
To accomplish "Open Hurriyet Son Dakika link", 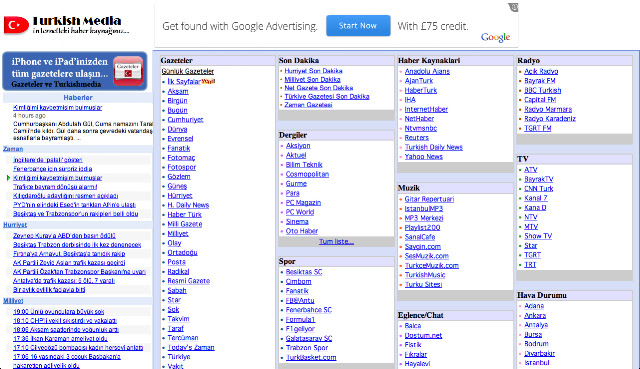I will click(313, 71).
